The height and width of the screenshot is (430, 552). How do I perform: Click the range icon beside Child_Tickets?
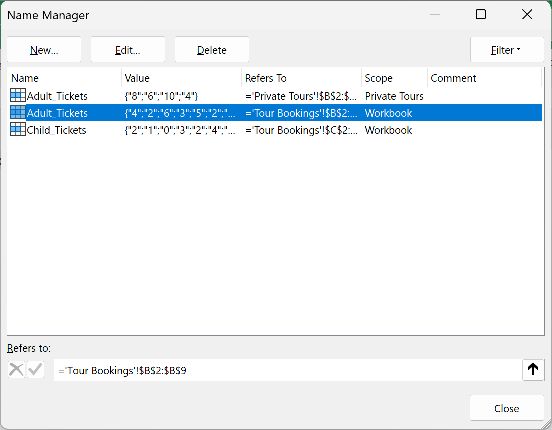[18, 129]
